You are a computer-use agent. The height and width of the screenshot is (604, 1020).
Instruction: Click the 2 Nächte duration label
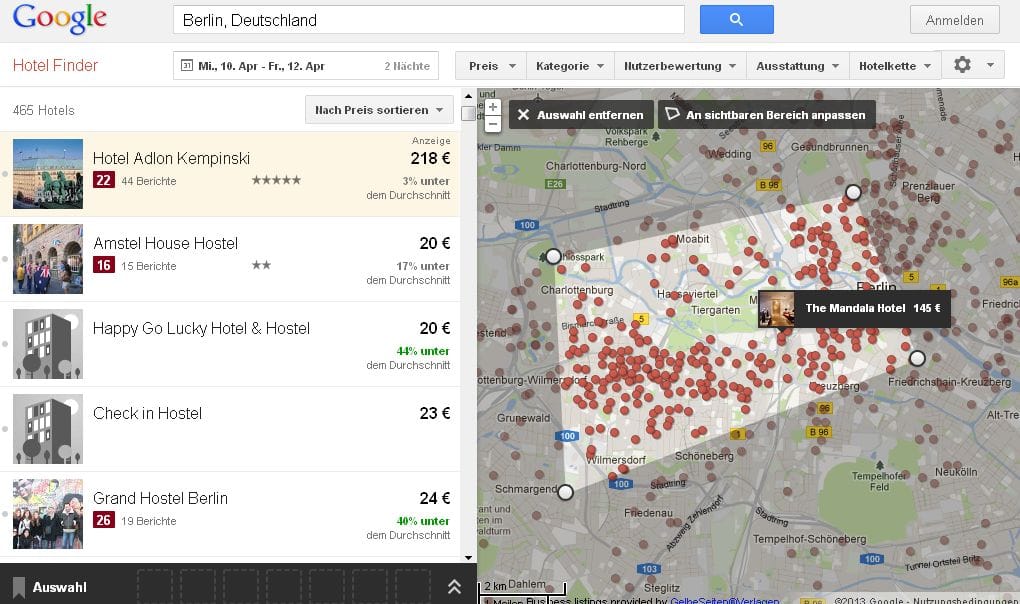click(x=407, y=66)
